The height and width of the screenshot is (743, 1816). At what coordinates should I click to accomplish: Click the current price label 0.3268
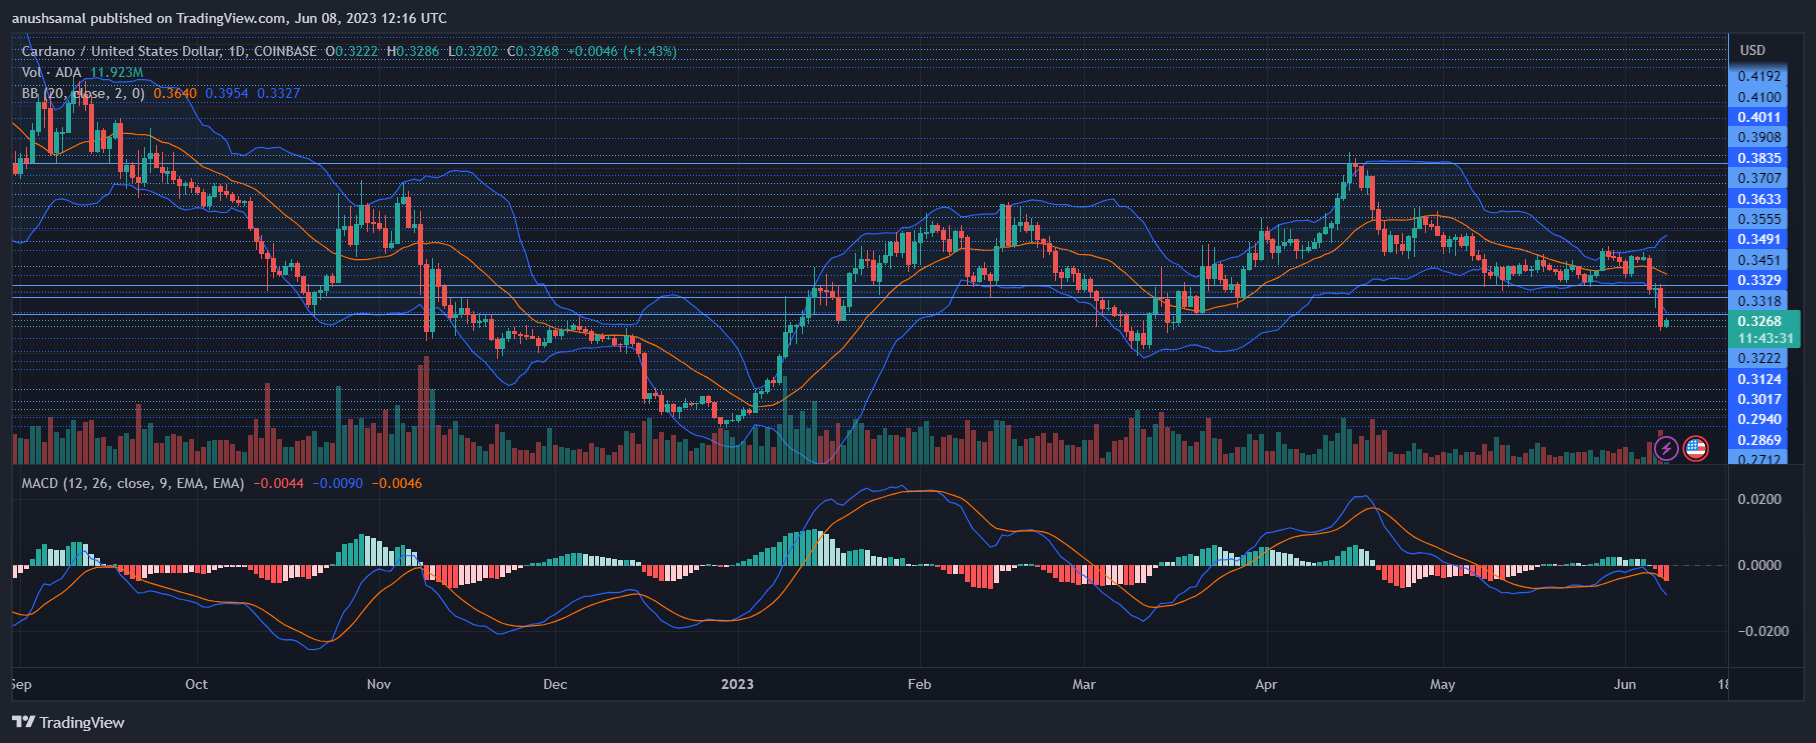click(x=1759, y=321)
